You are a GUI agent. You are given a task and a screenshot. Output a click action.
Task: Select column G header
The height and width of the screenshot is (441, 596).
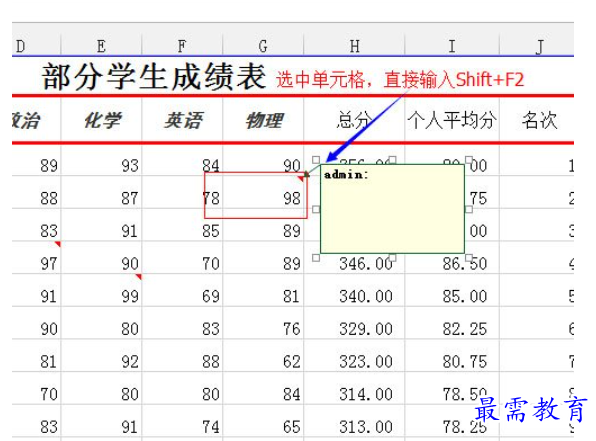pyautogui.click(x=263, y=46)
